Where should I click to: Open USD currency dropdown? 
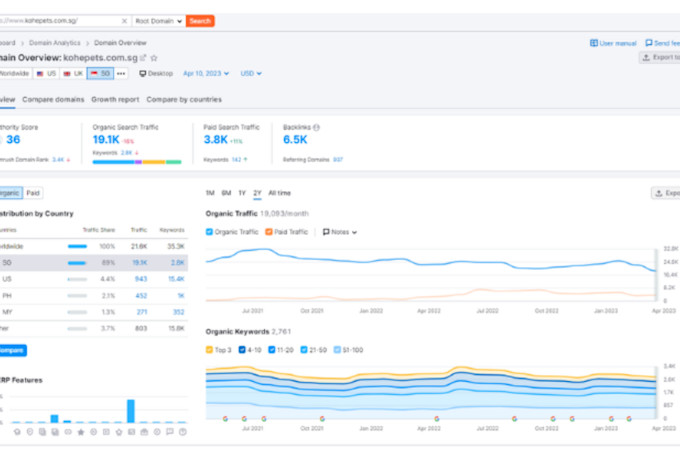[251, 73]
